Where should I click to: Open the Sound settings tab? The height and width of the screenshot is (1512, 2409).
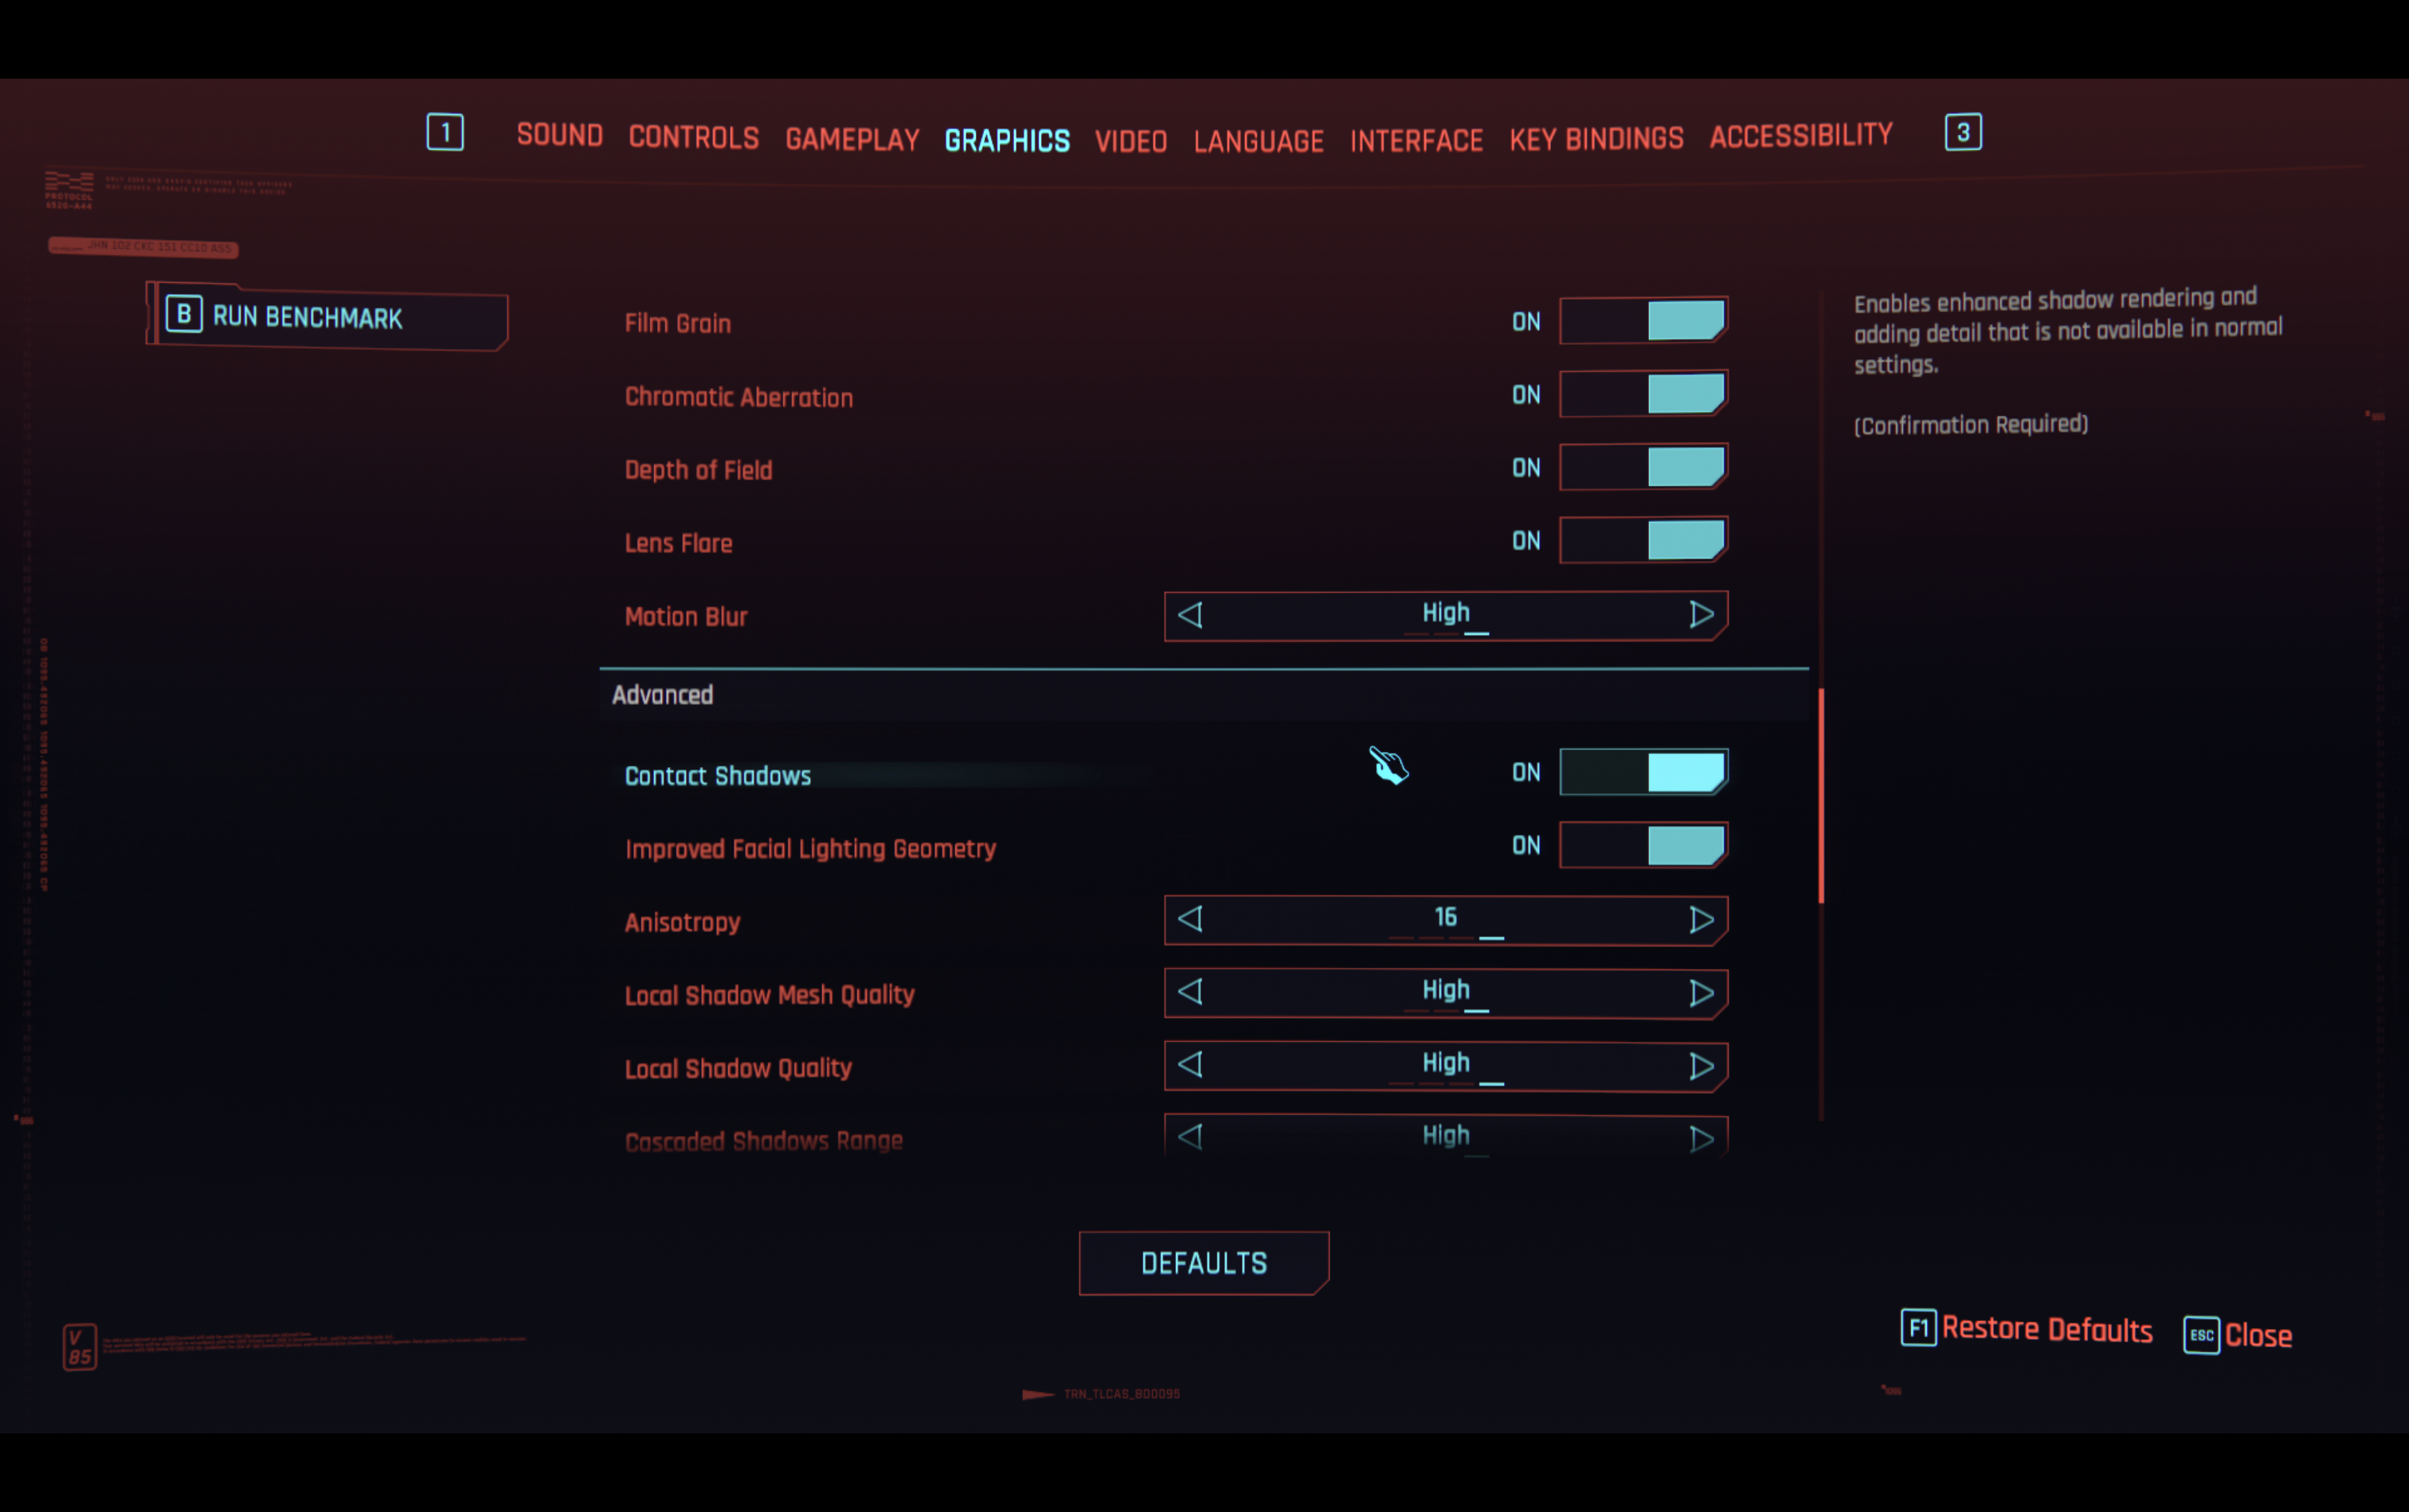pyautogui.click(x=559, y=135)
